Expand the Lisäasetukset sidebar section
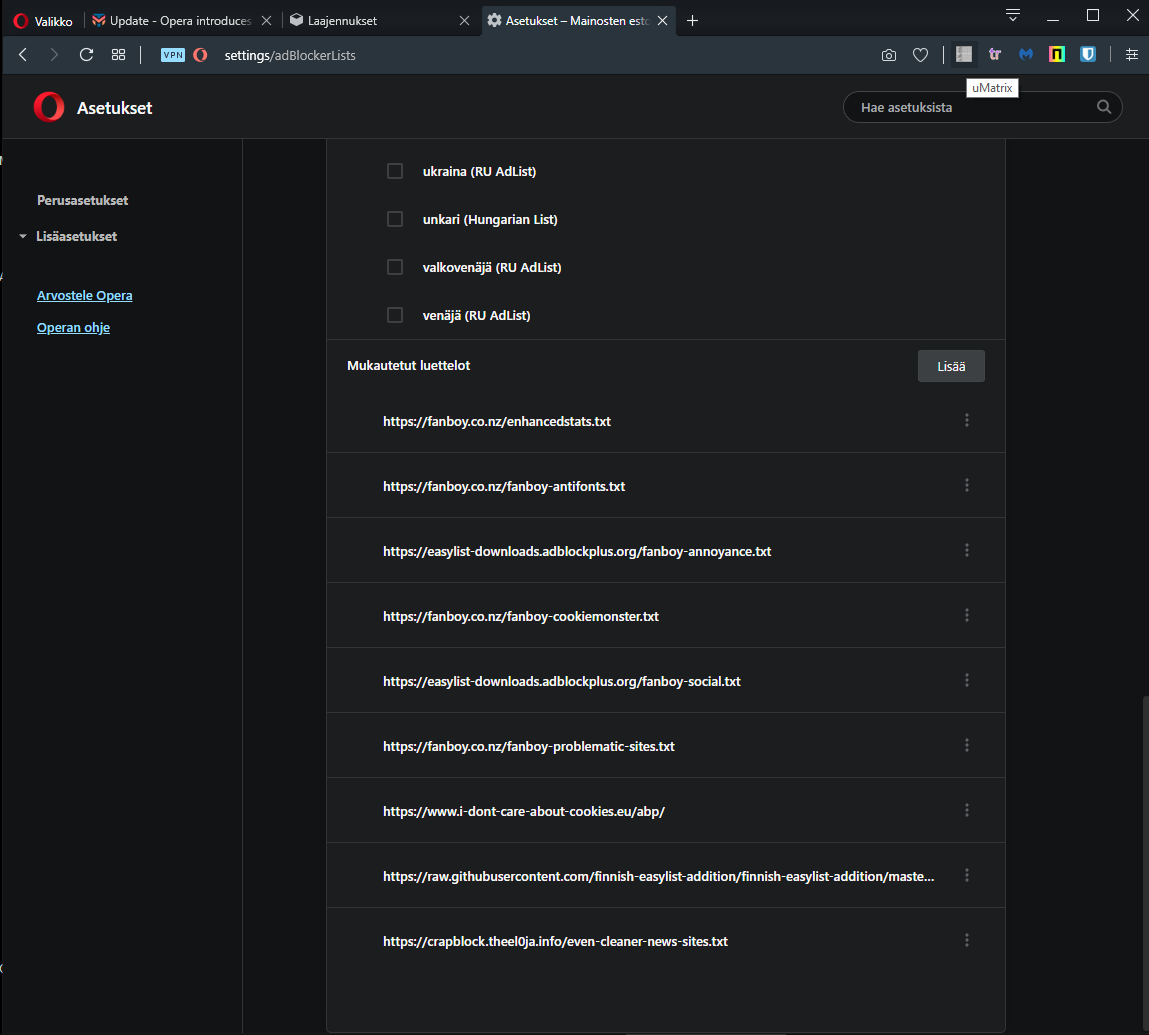The image size is (1149, 1035). [76, 236]
